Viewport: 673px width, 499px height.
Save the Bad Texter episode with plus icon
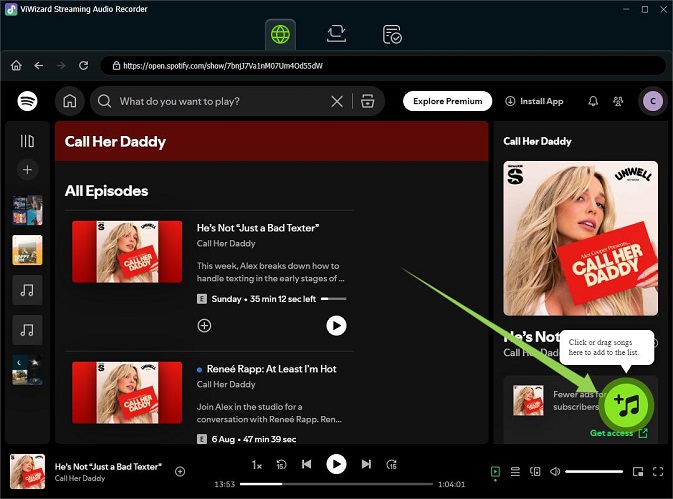(x=204, y=326)
